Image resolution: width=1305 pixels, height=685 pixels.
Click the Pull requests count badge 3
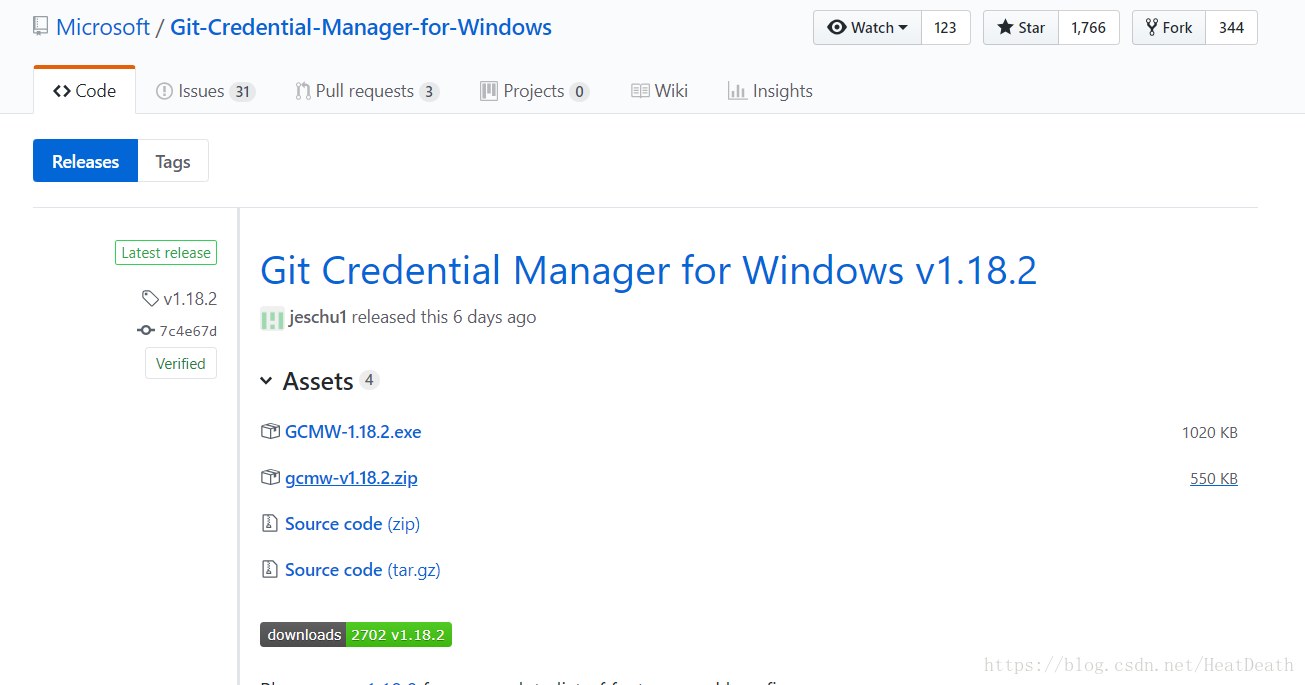pos(429,92)
